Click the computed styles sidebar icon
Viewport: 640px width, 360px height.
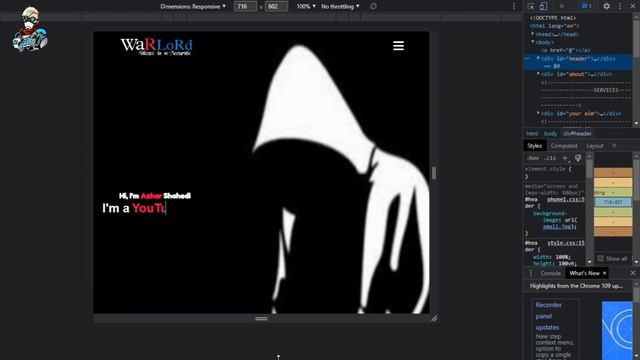(578, 158)
